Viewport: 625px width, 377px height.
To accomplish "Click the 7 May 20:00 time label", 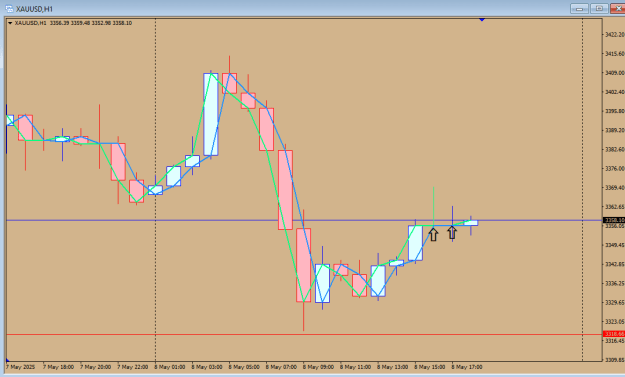I will [96, 367].
